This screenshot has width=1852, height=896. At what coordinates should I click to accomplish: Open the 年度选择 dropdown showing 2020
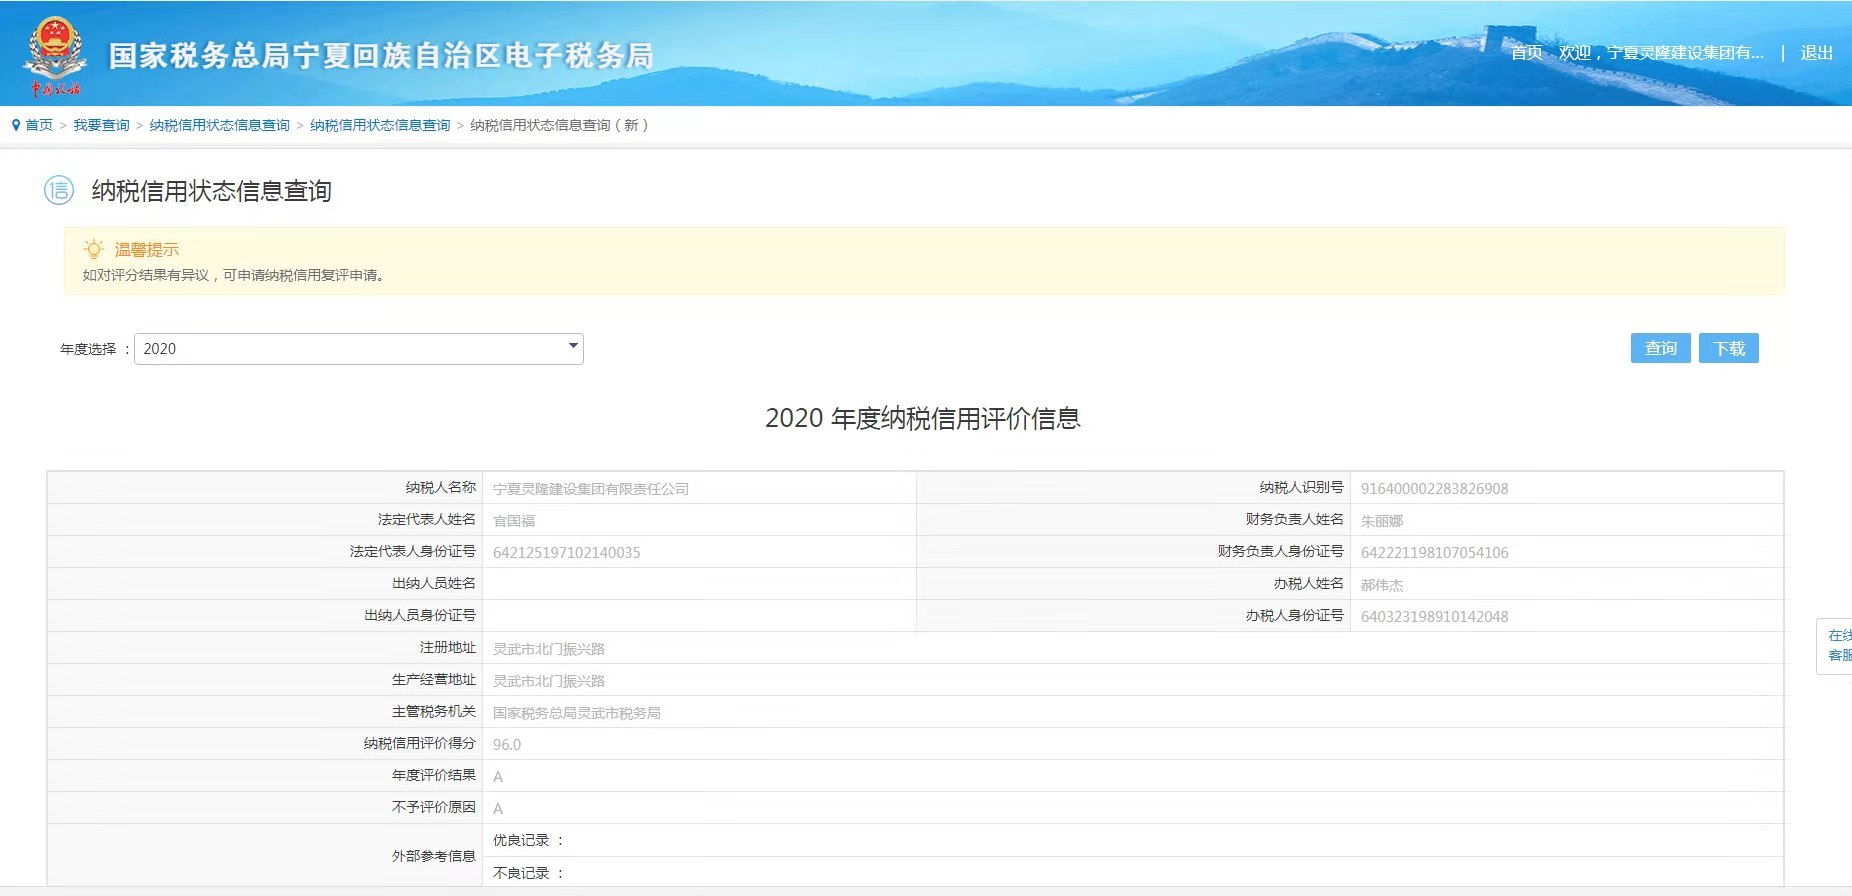(358, 349)
